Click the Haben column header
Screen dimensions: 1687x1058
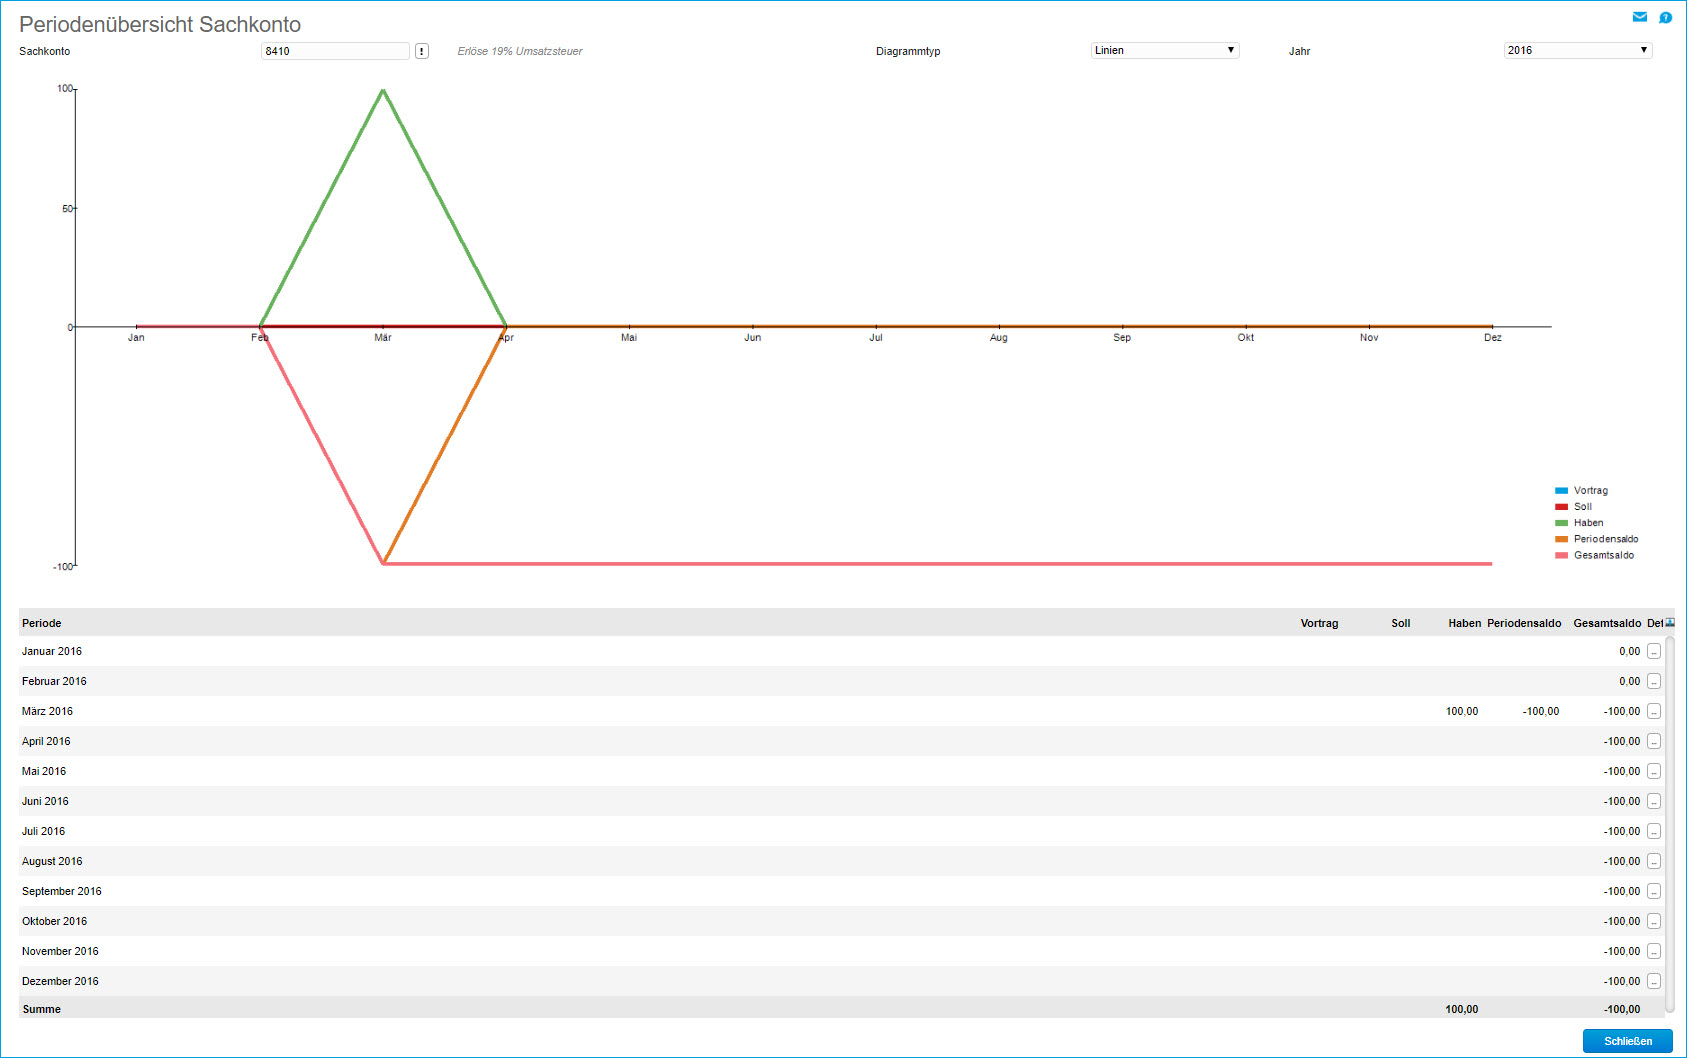point(1464,623)
